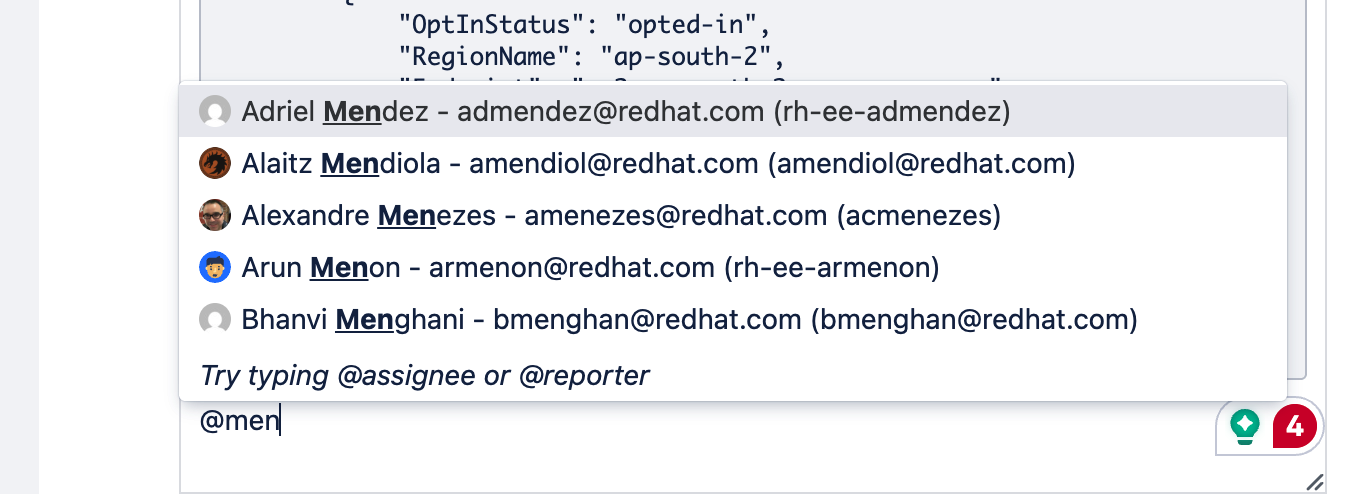Click Bhanvi Menghani's default gray avatar
Image resolution: width=1356 pixels, height=494 pixels.
[x=215, y=319]
